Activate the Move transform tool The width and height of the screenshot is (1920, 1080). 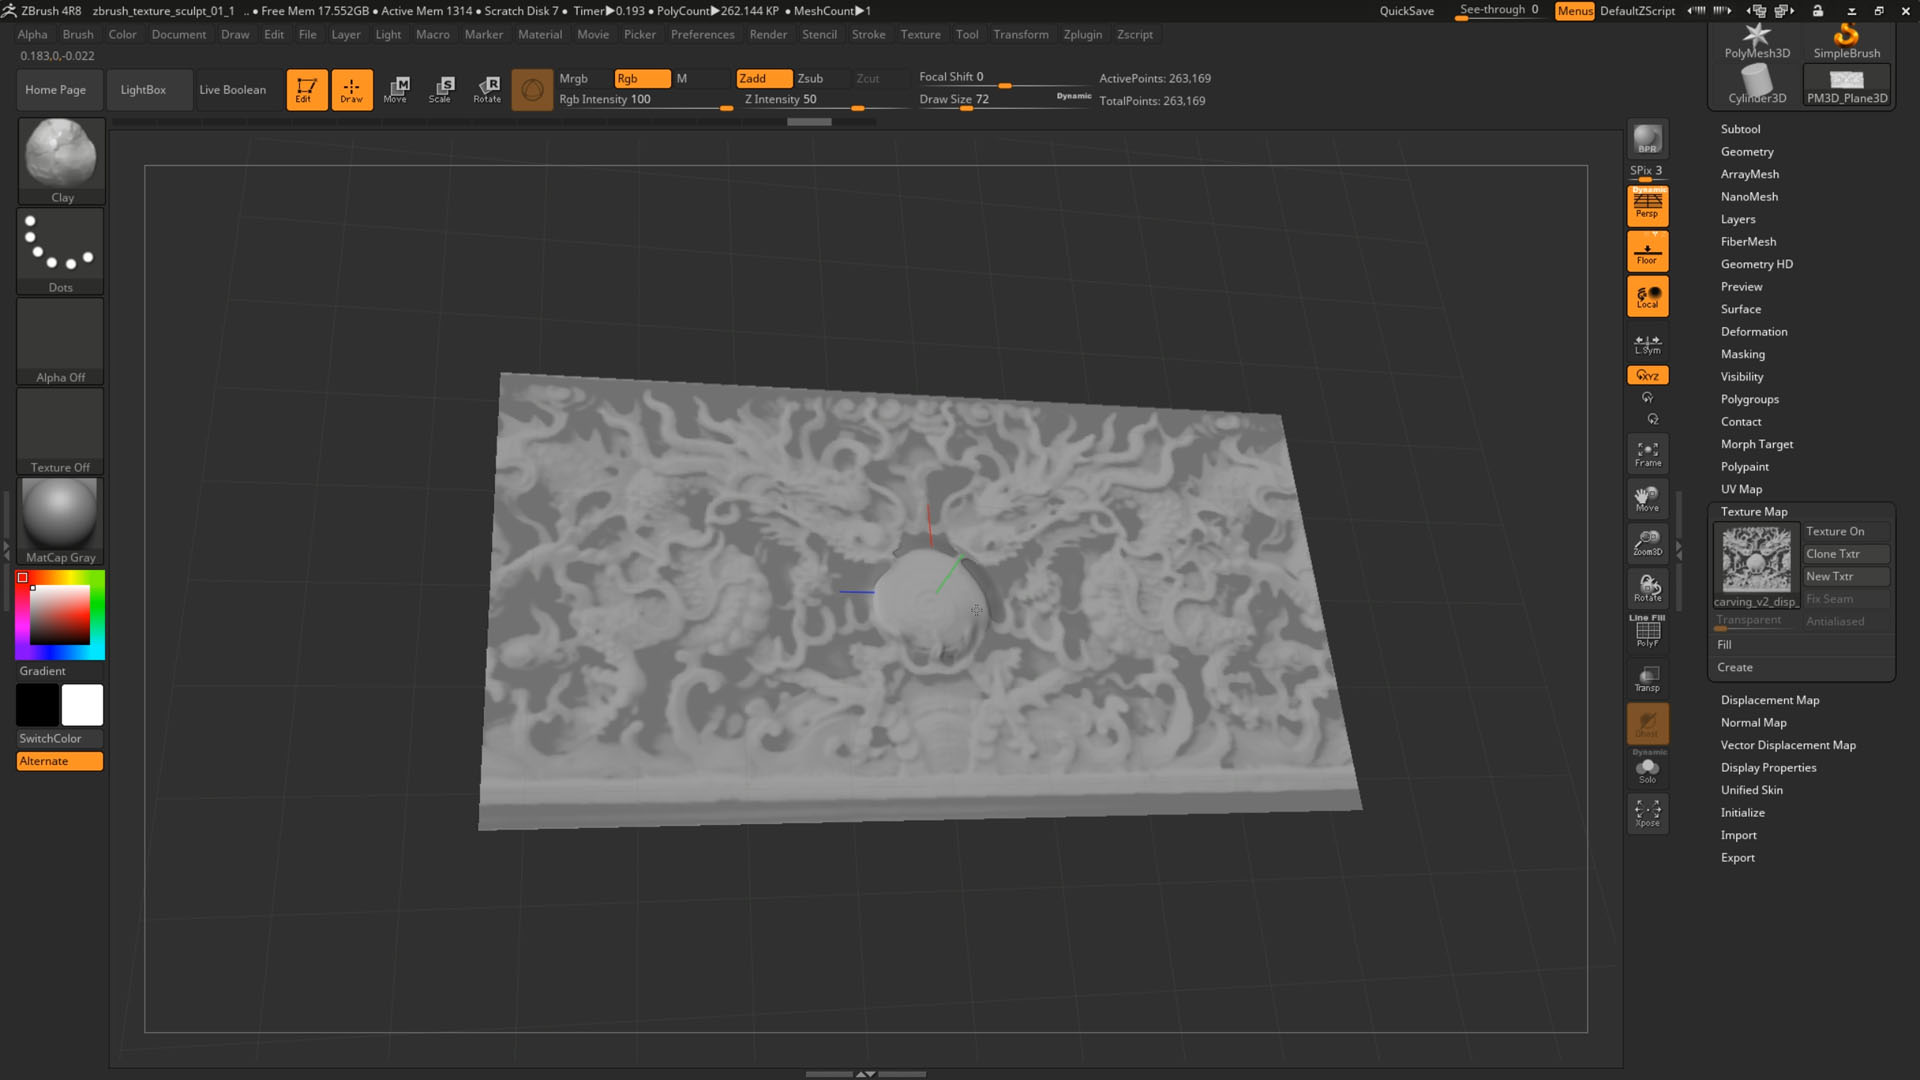pyautogui.click(x=396, y=89)
